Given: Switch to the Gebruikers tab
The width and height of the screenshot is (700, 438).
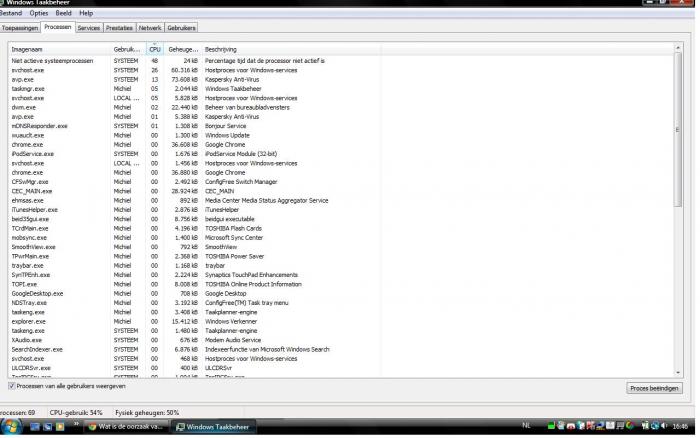Looking at the screenshot, I should click(181, 28).
